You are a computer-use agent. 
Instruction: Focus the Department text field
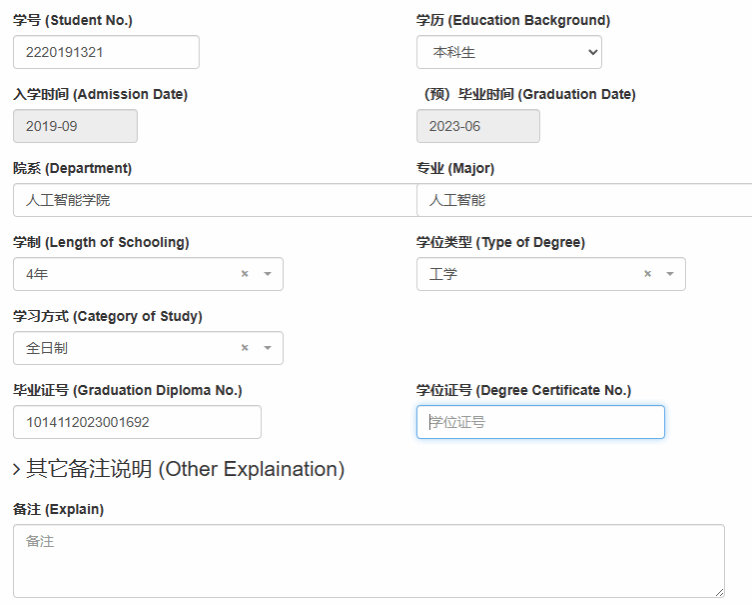point(214,200)
